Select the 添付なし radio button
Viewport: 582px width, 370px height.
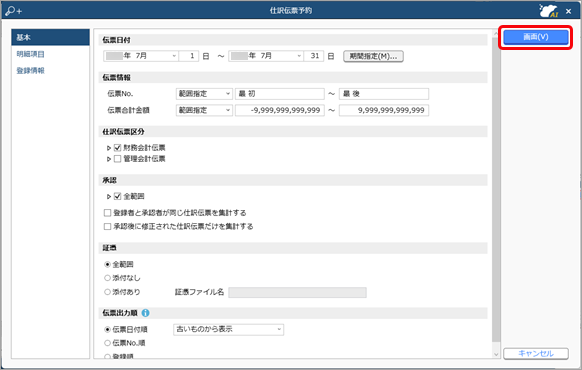pyautogui.click(x=107, y=278)
